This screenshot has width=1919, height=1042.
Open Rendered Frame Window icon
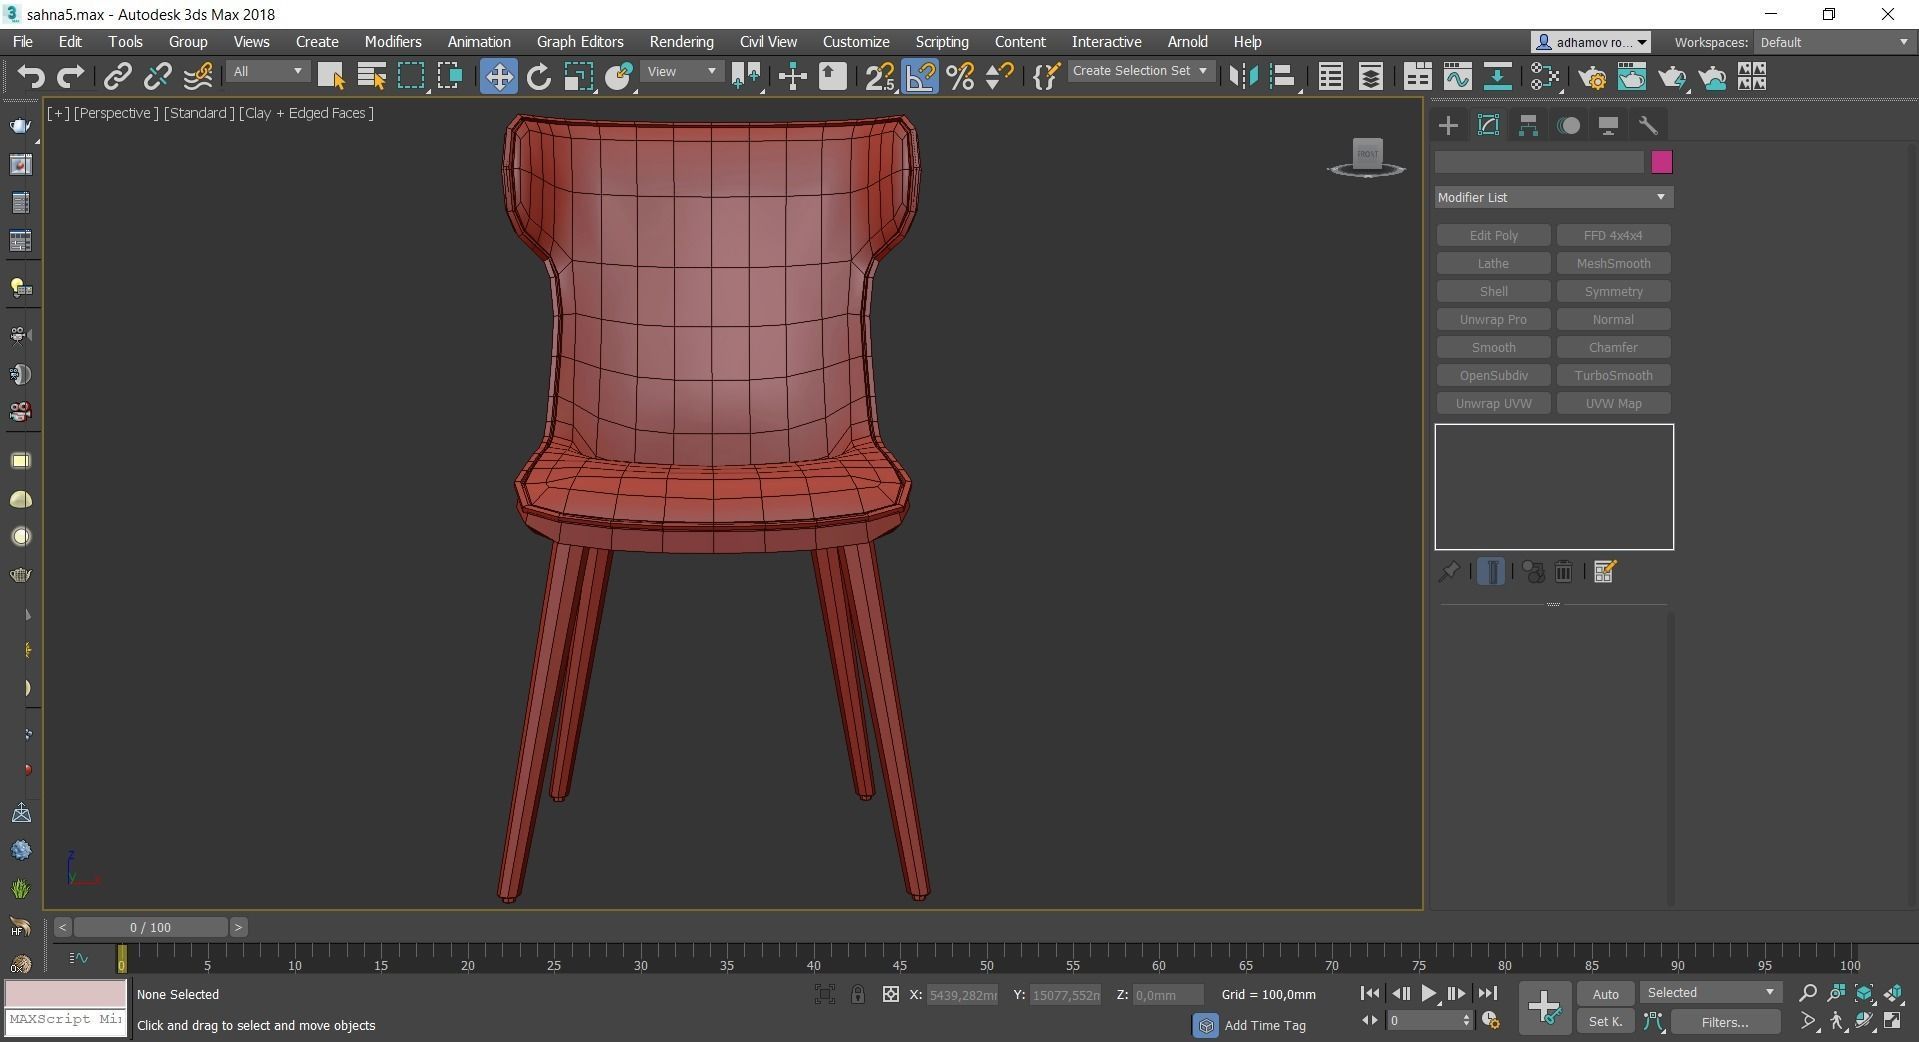1632,76
